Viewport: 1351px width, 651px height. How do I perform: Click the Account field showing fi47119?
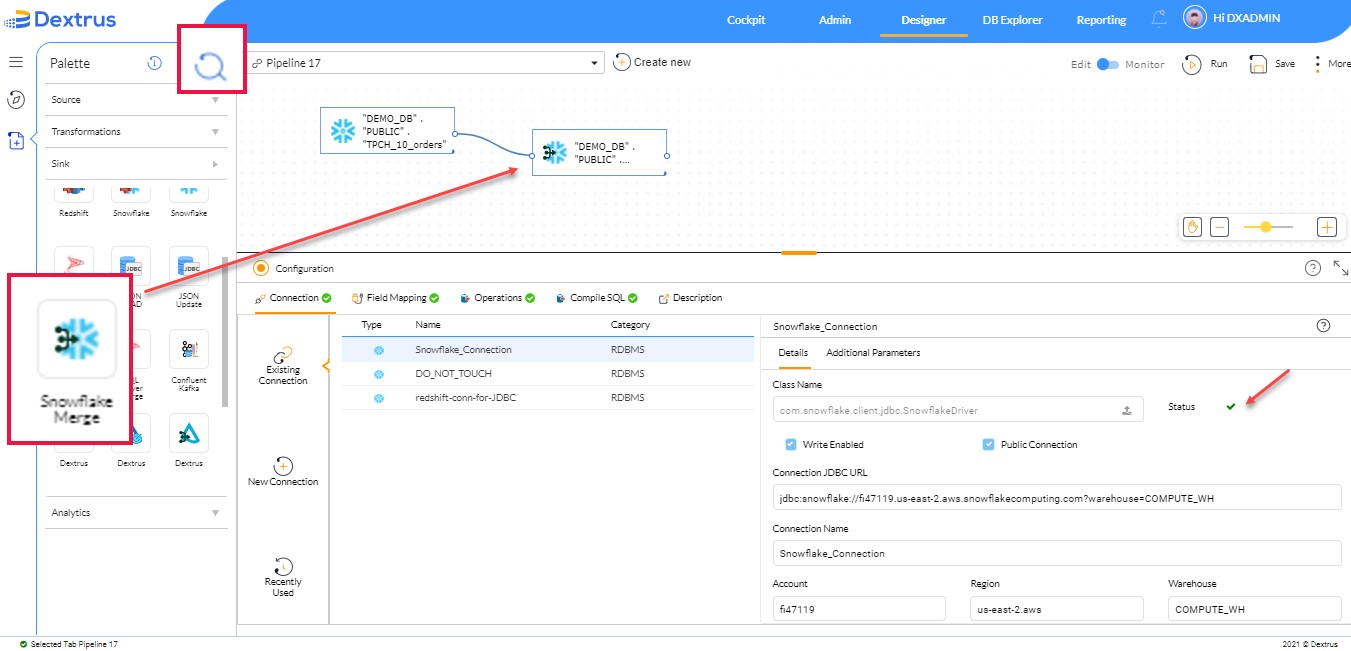pos(859,609)
